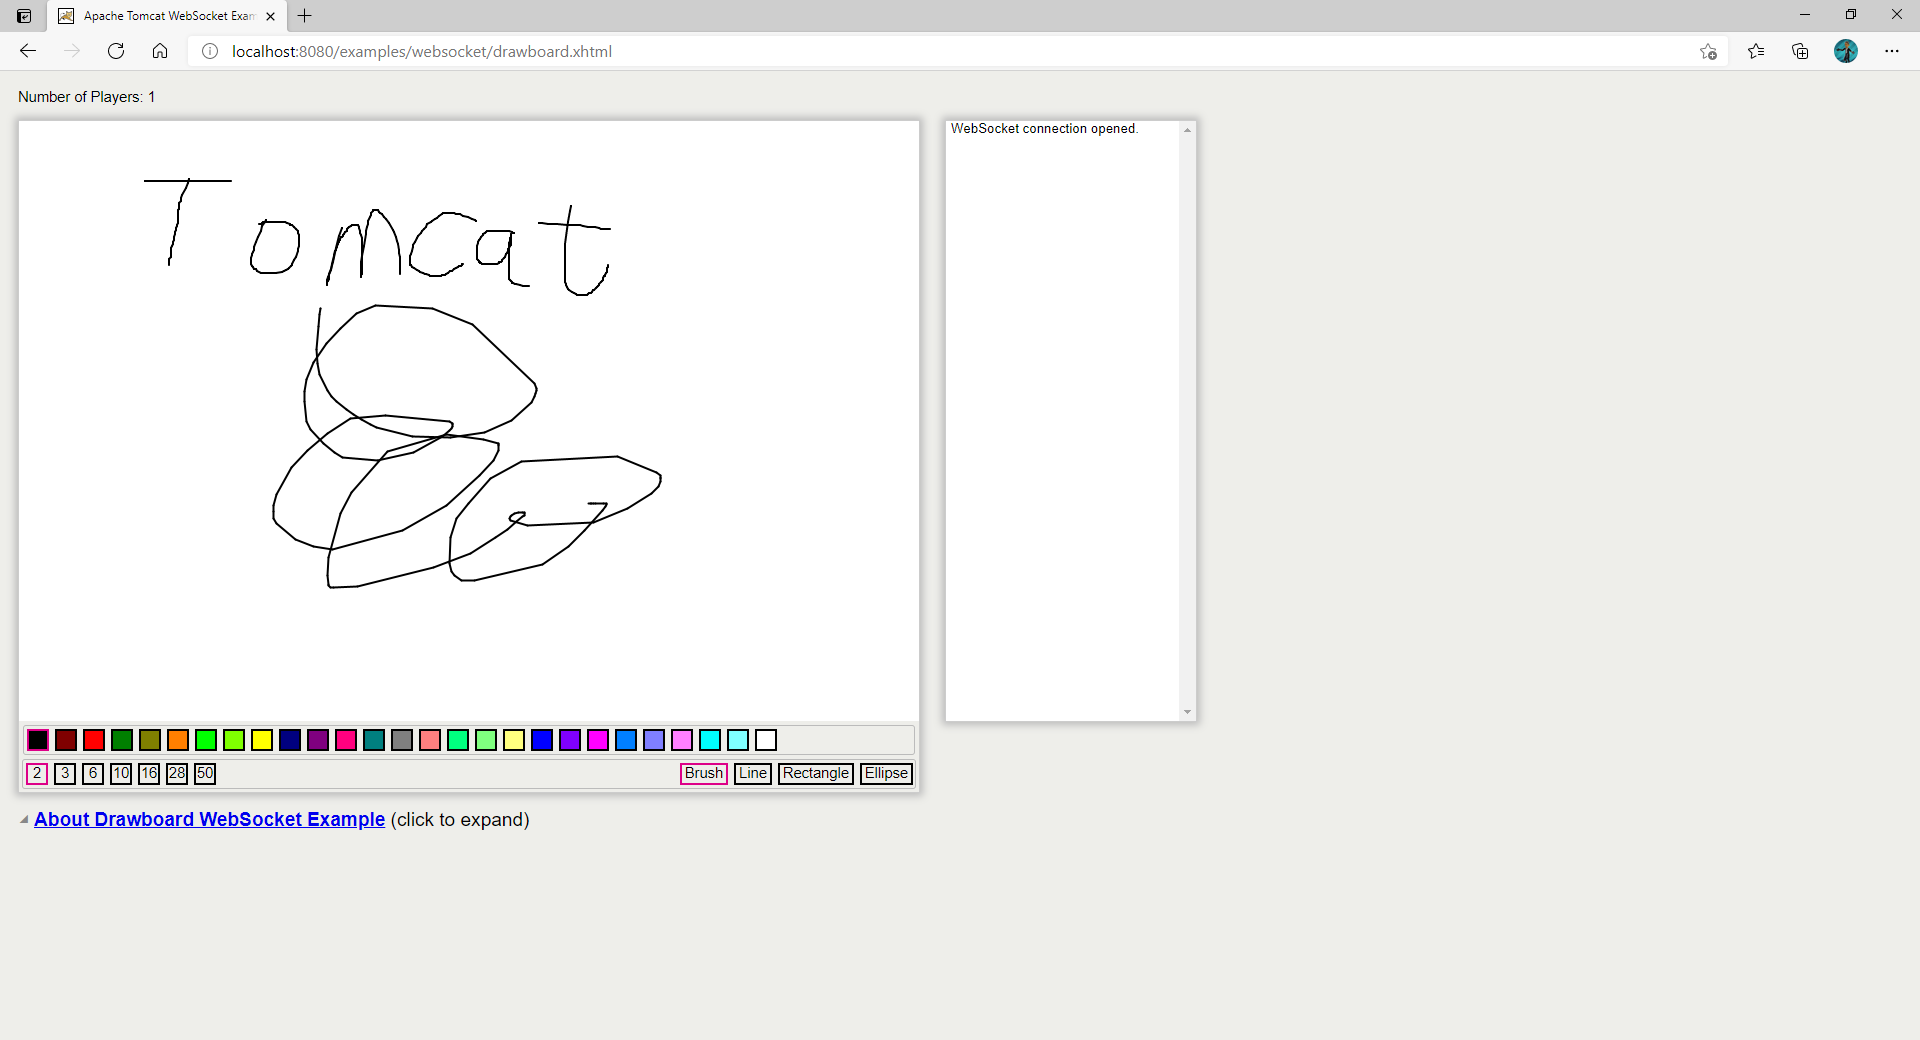Image resolution: width=1920 pixels, height=1040 pixels.
Task: Select cyan color swatch
Action: 710,740
